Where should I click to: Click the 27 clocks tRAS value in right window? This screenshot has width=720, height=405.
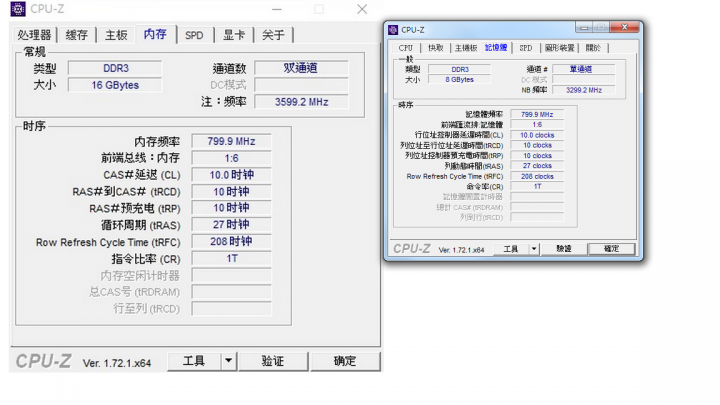coord(537,166)
